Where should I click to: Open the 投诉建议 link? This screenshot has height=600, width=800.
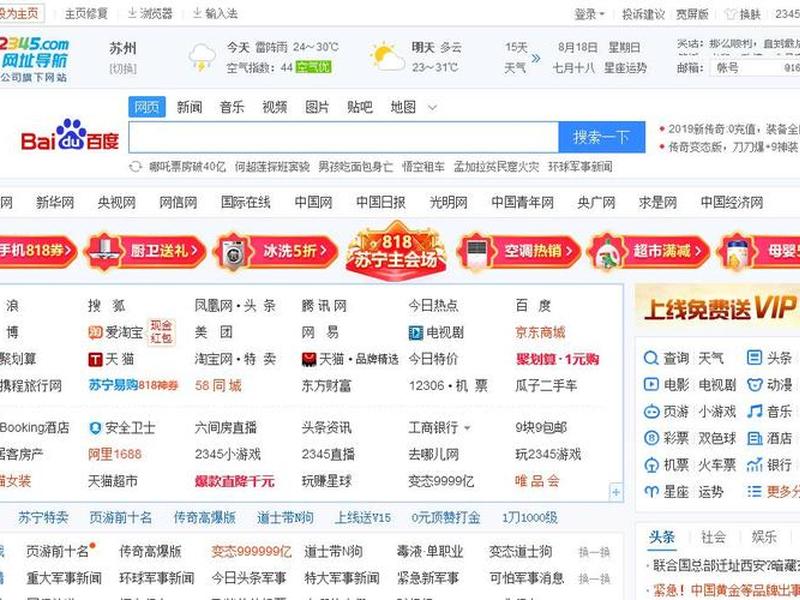[643, 14]
